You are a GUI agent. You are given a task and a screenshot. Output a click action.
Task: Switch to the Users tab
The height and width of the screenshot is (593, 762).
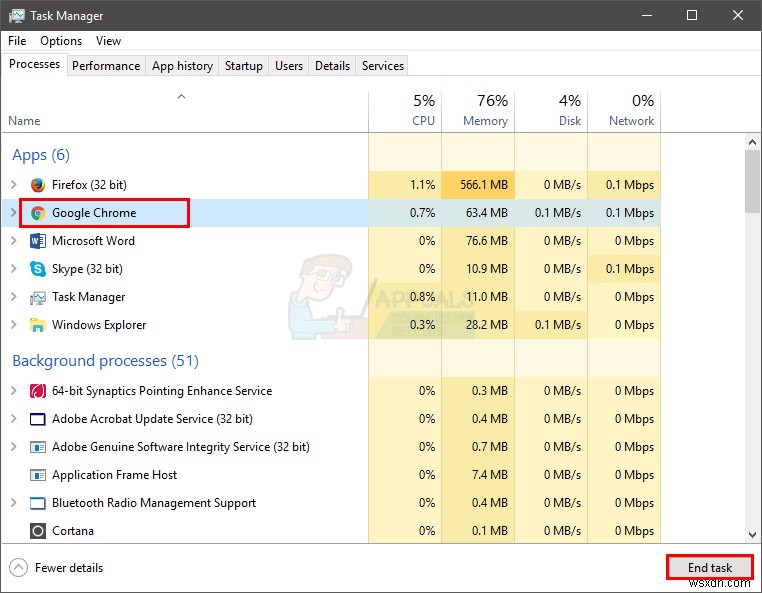tap(289, 66)
